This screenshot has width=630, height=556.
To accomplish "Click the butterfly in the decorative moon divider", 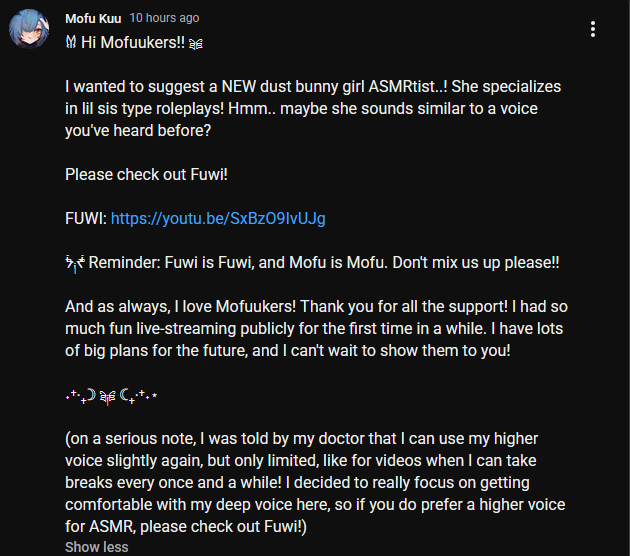I will point(107,397).
